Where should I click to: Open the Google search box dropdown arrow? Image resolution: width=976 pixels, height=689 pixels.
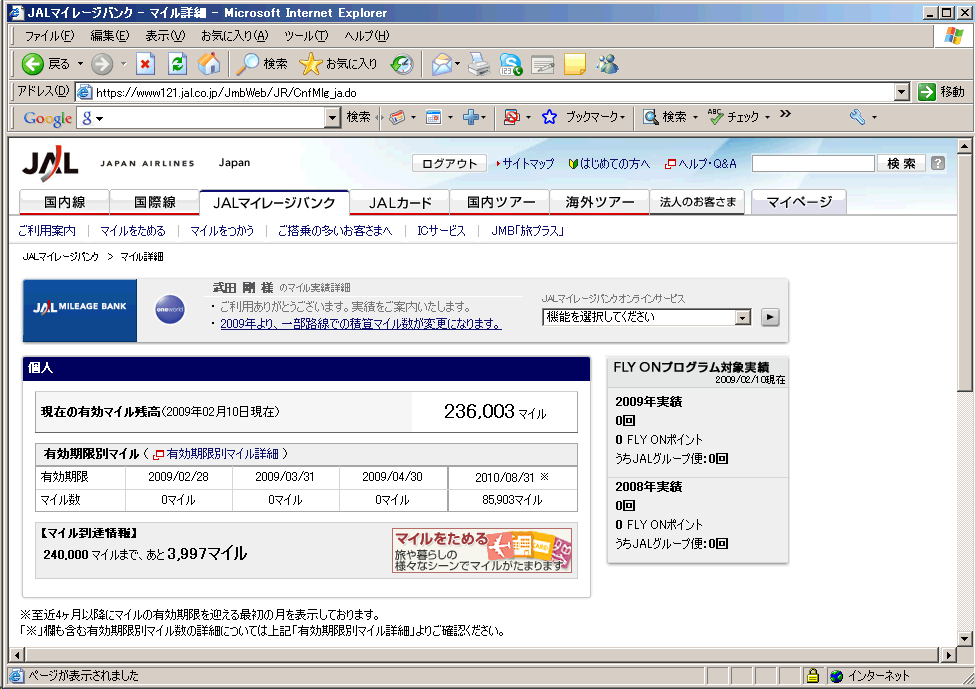point(332,117)
